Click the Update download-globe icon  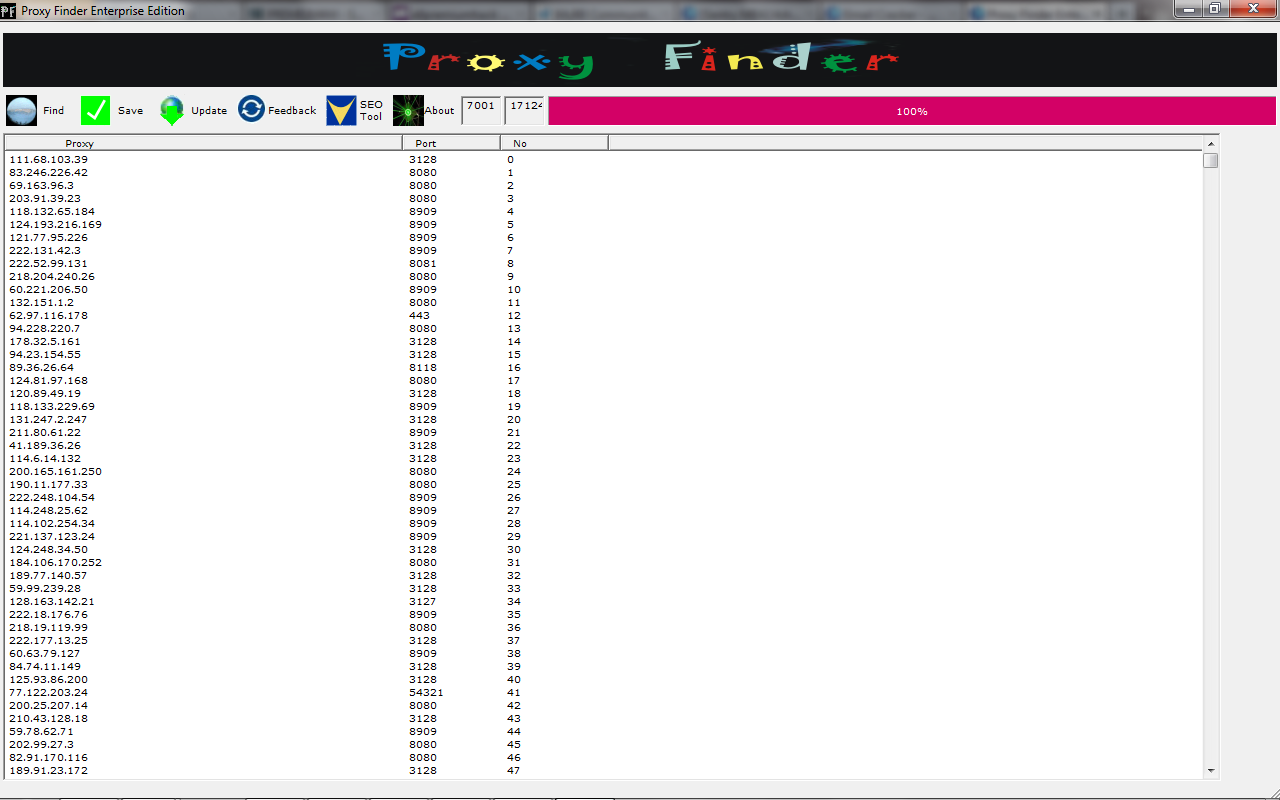[172, 111]
